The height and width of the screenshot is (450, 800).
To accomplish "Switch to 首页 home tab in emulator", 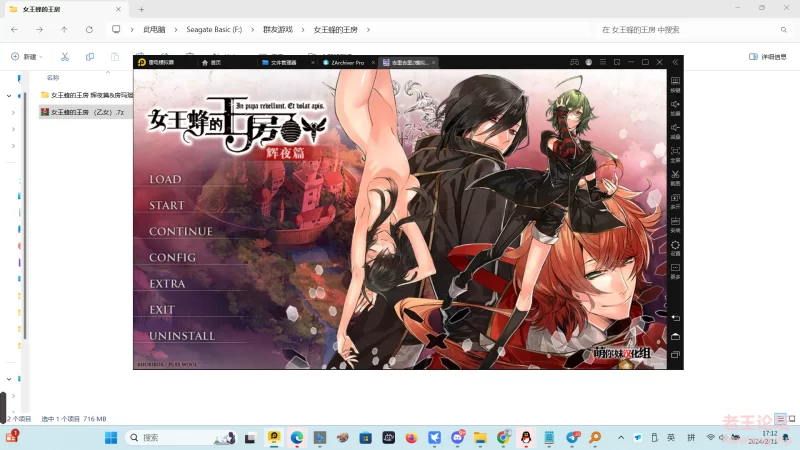I will point(211,62).
